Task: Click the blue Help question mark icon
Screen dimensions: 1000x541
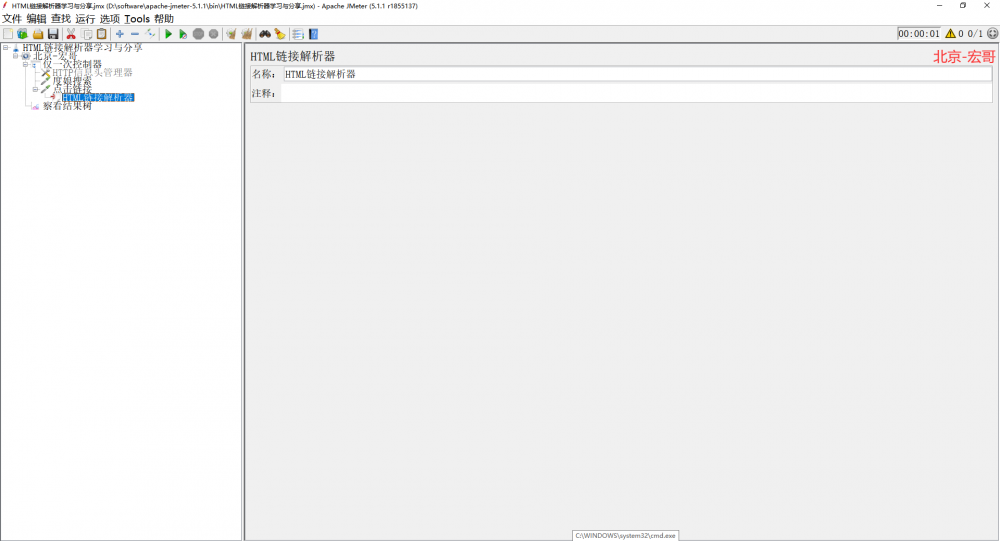Action: click(313, 34)
